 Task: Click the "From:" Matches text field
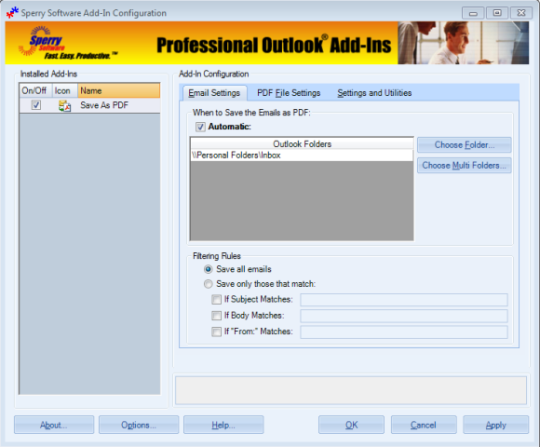(404, 332)
